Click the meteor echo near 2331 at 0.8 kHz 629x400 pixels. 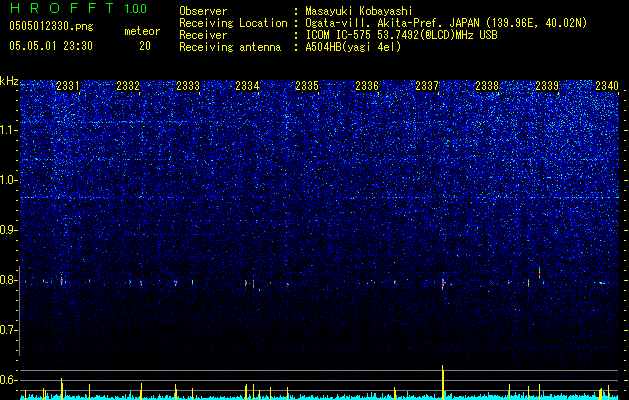[x=61, y=280]
